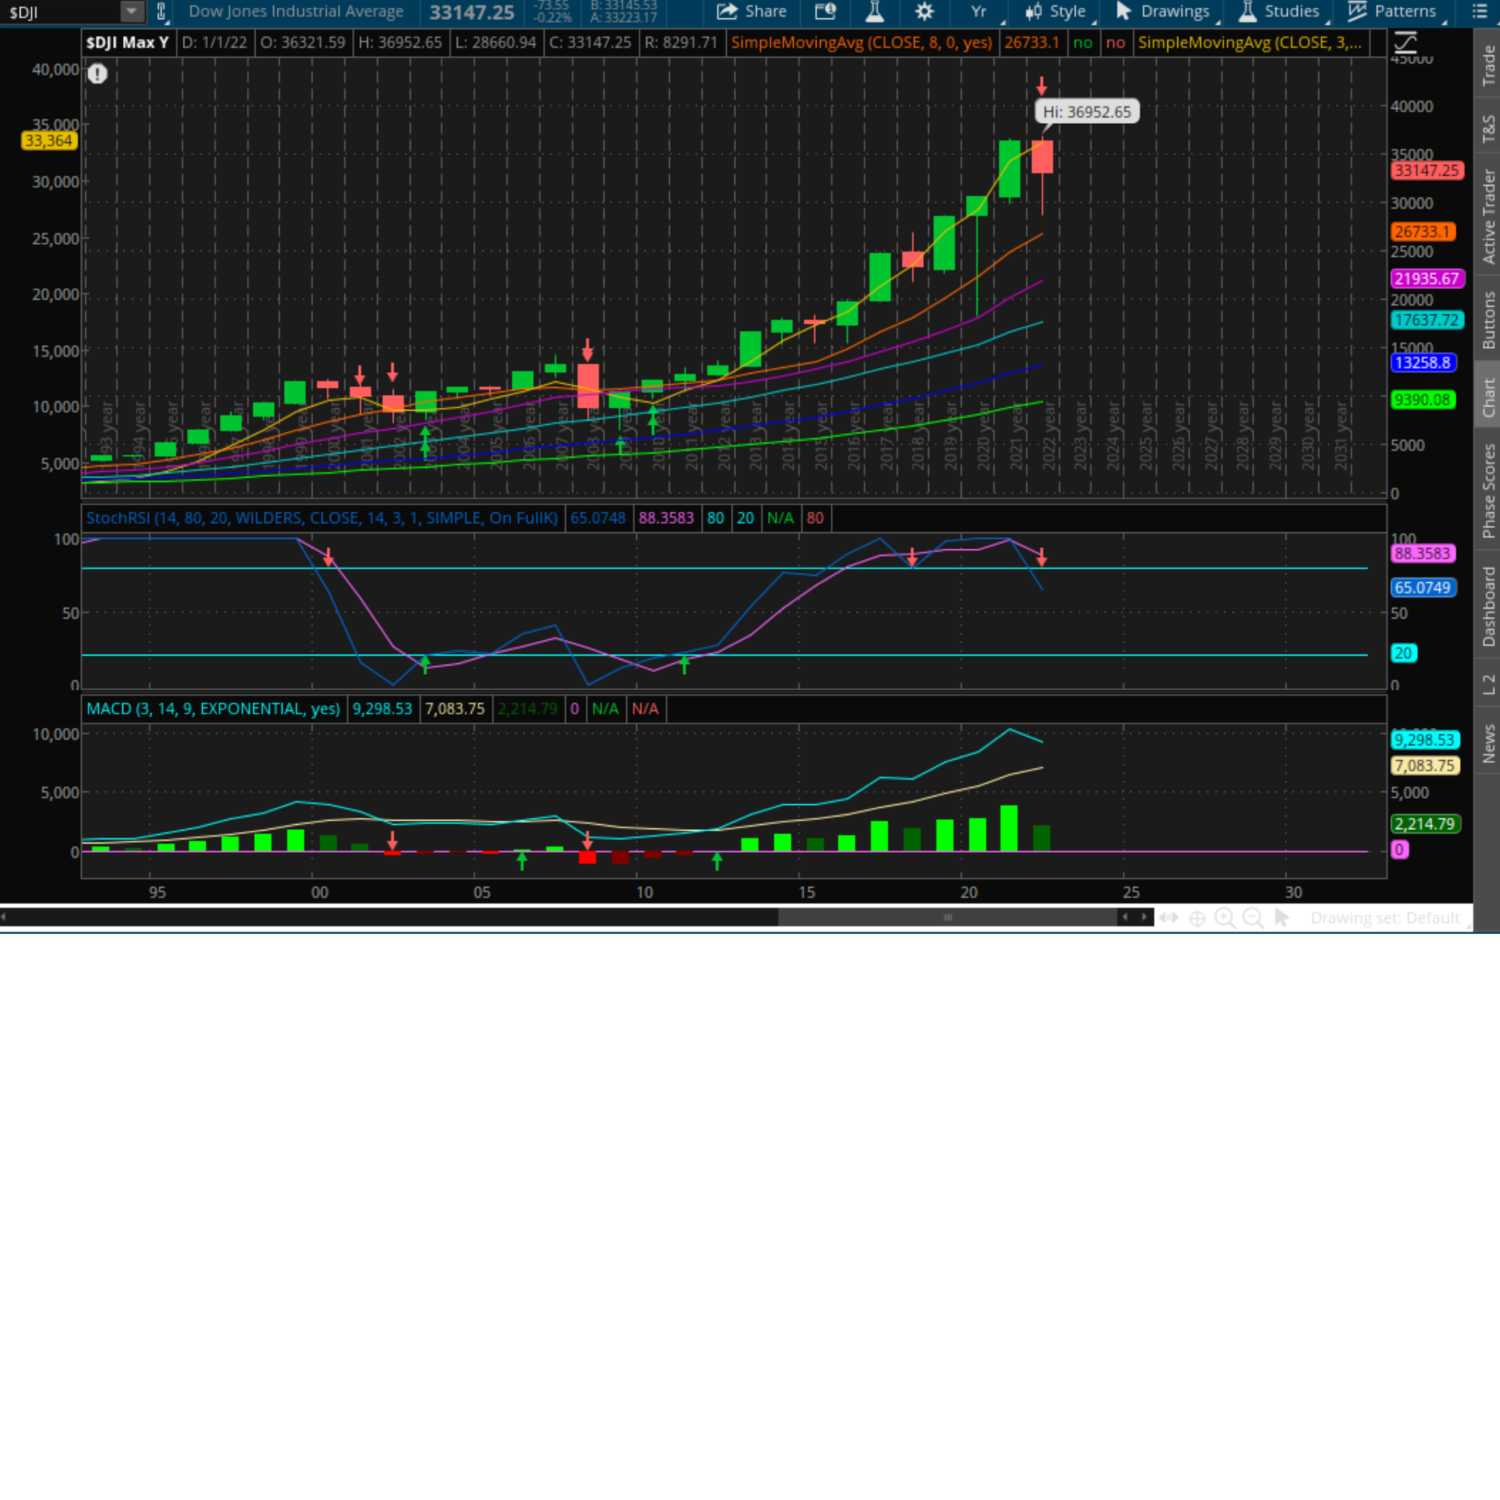The width and height of the screenshot is (1500, 1500).
Task: Click the crosshair pan icon at bottom
Action: [1196, 918]
